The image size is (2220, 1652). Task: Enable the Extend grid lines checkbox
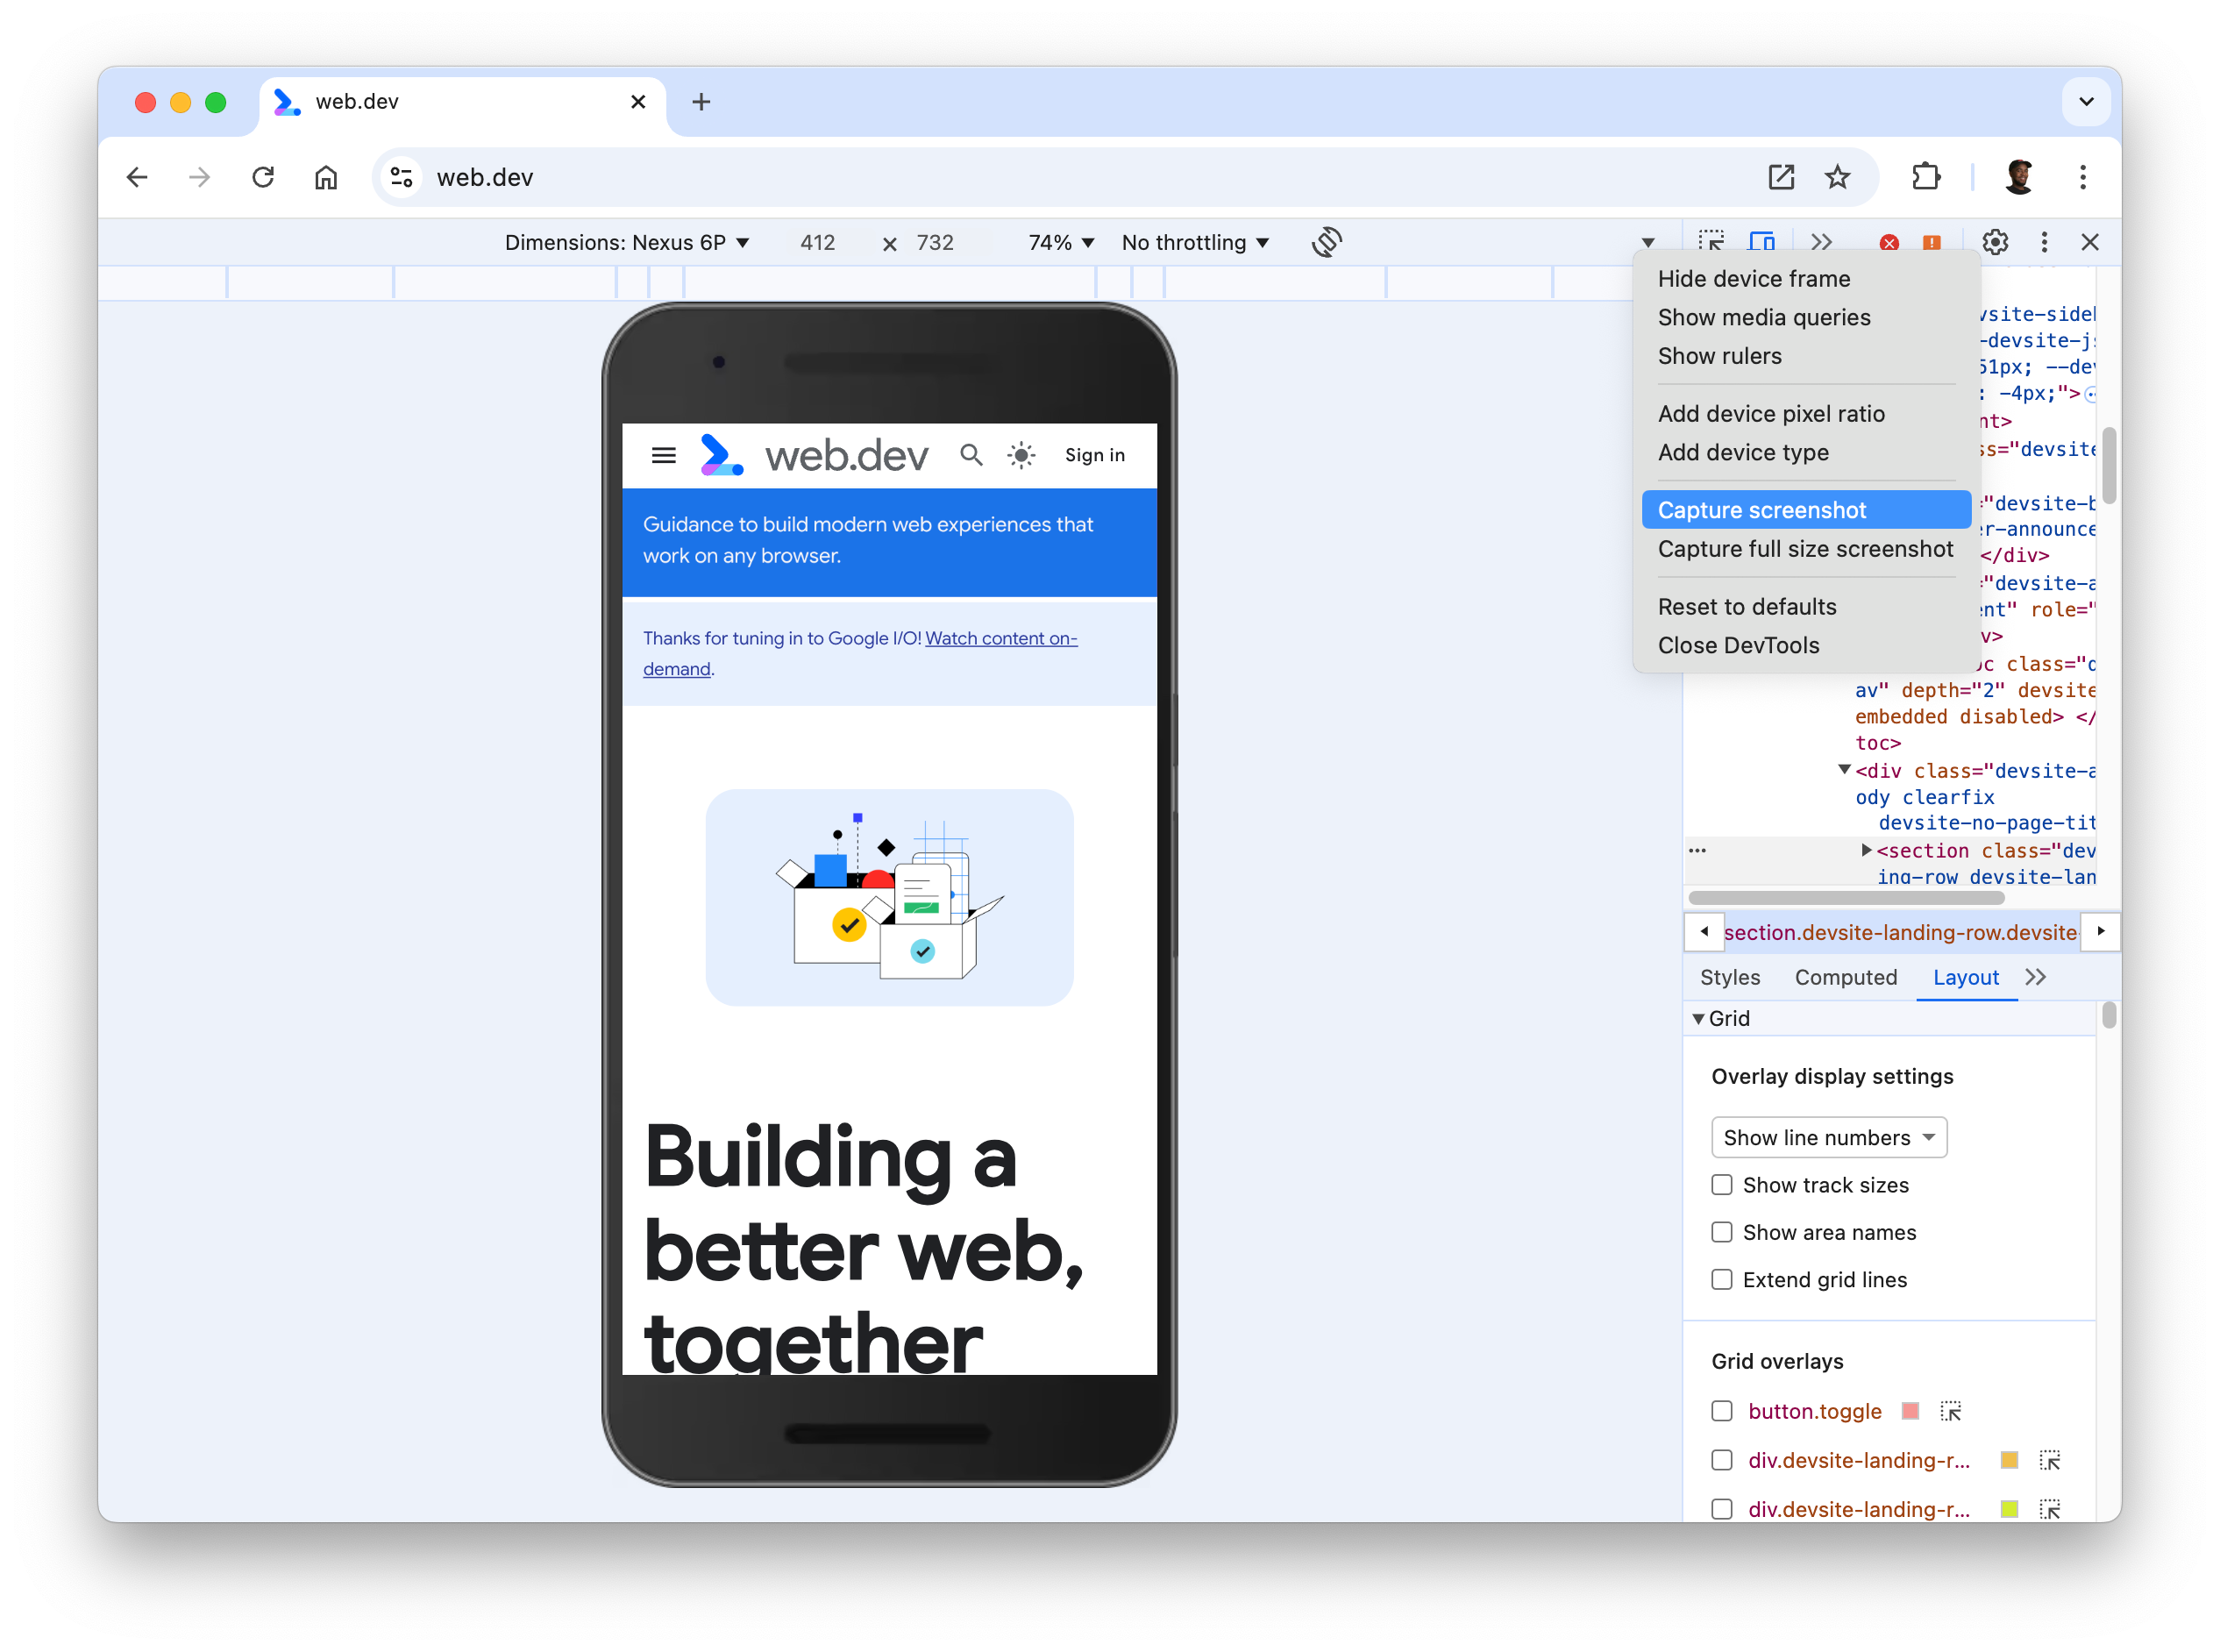point(1724,1279)
